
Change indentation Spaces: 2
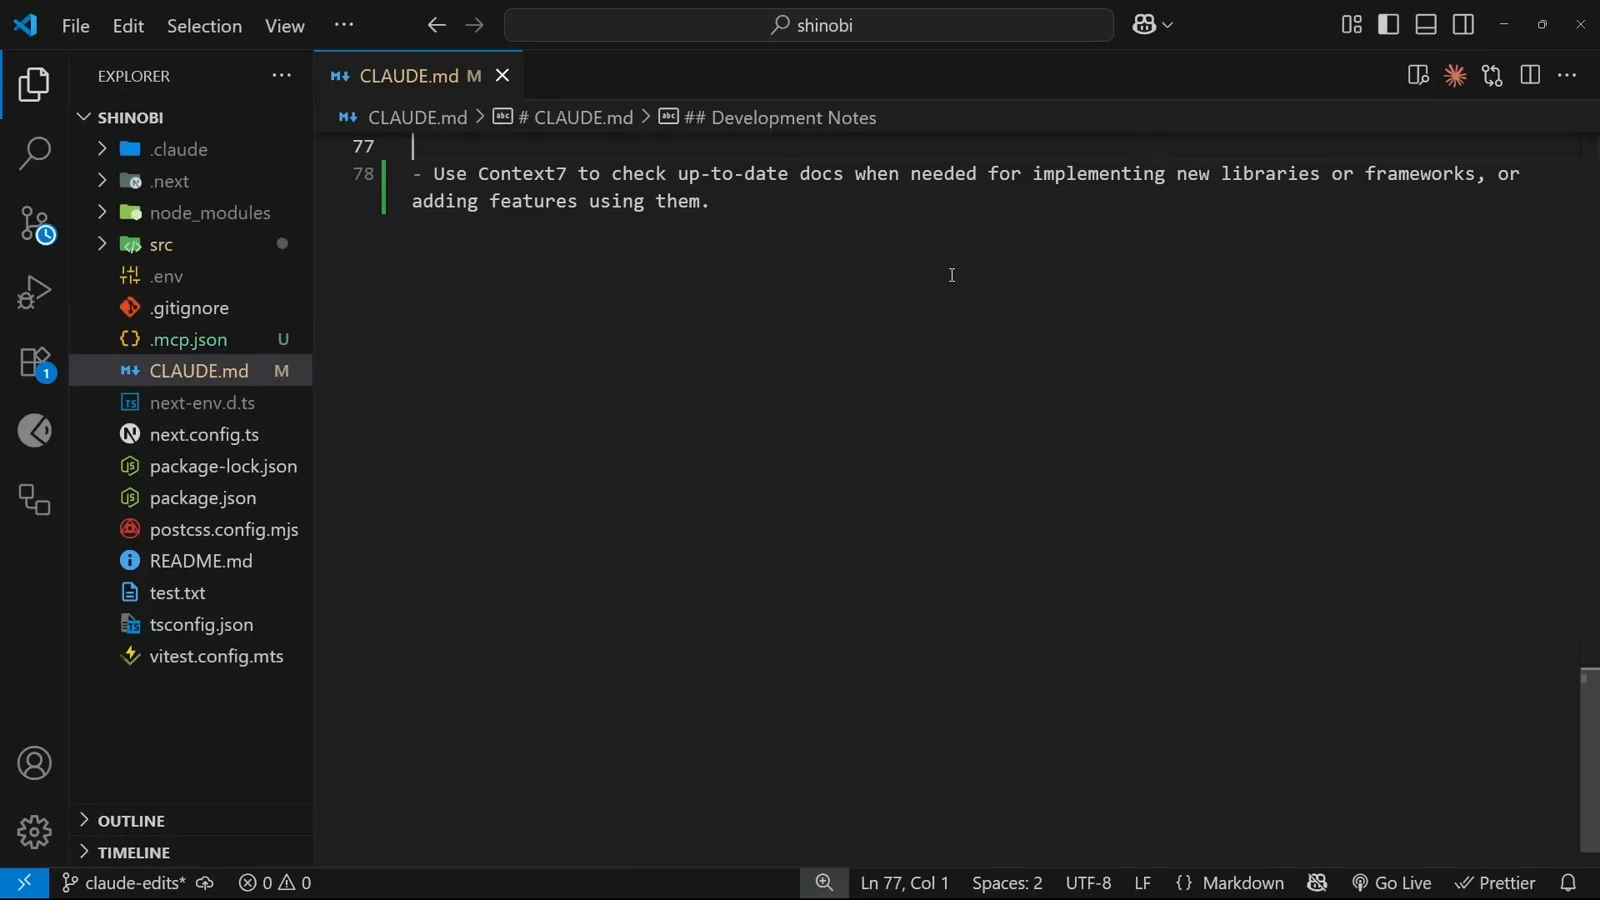coord(1007,883)
